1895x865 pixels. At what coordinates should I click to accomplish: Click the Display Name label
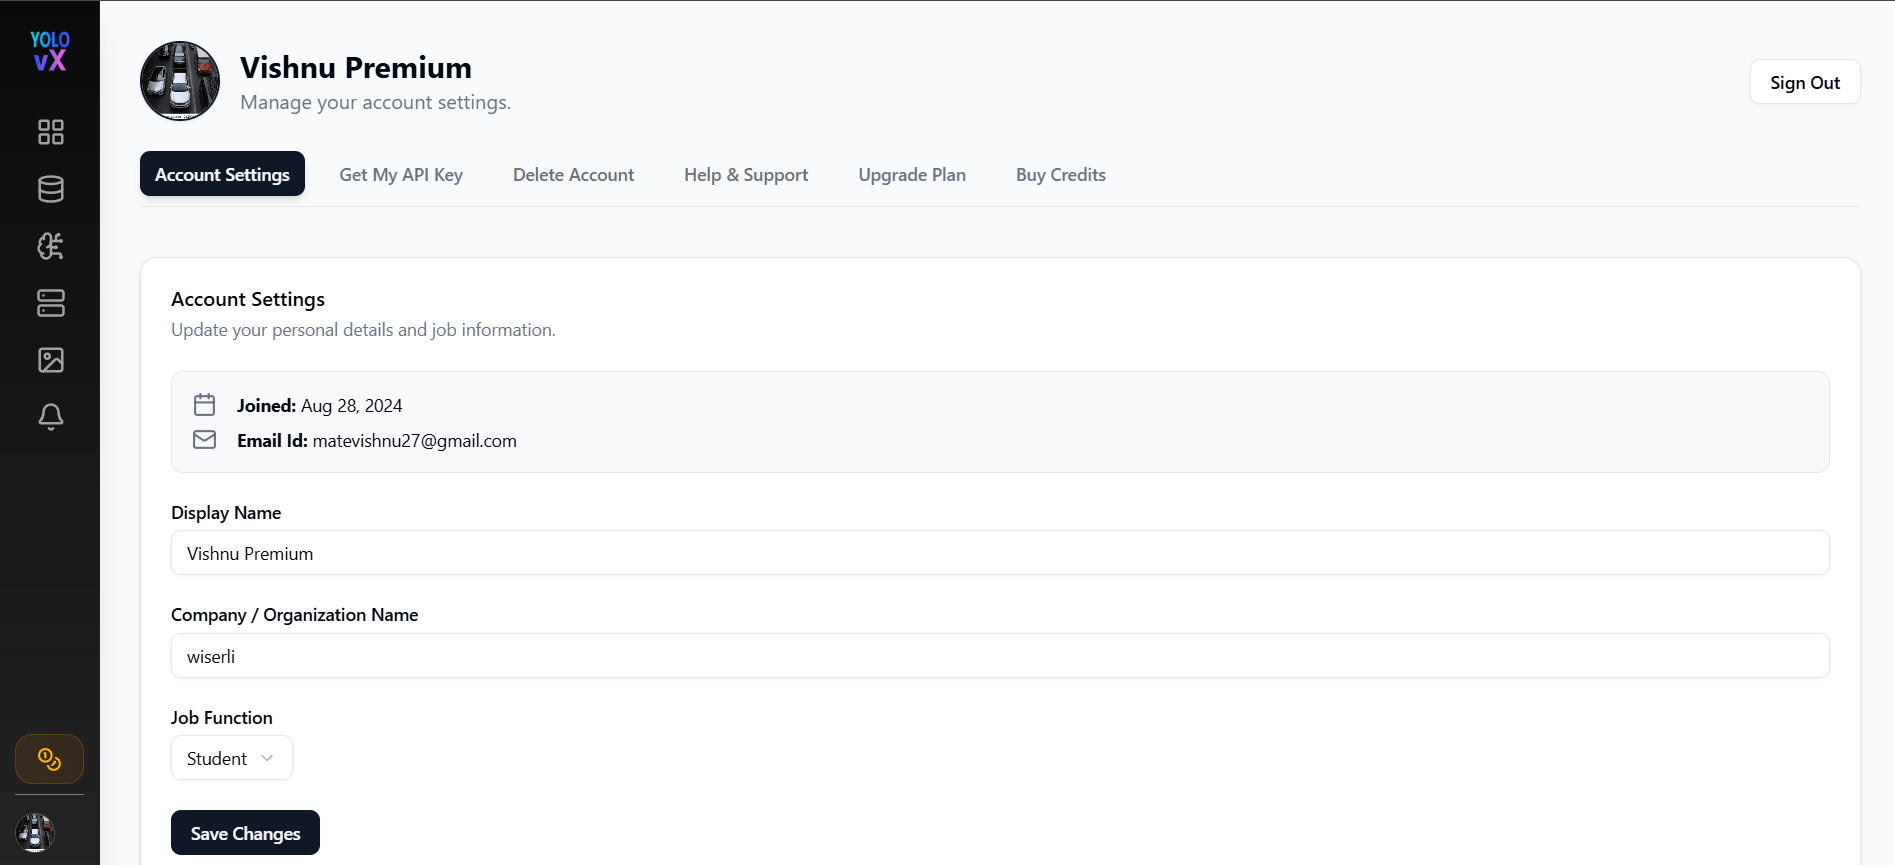pos(226,513)
